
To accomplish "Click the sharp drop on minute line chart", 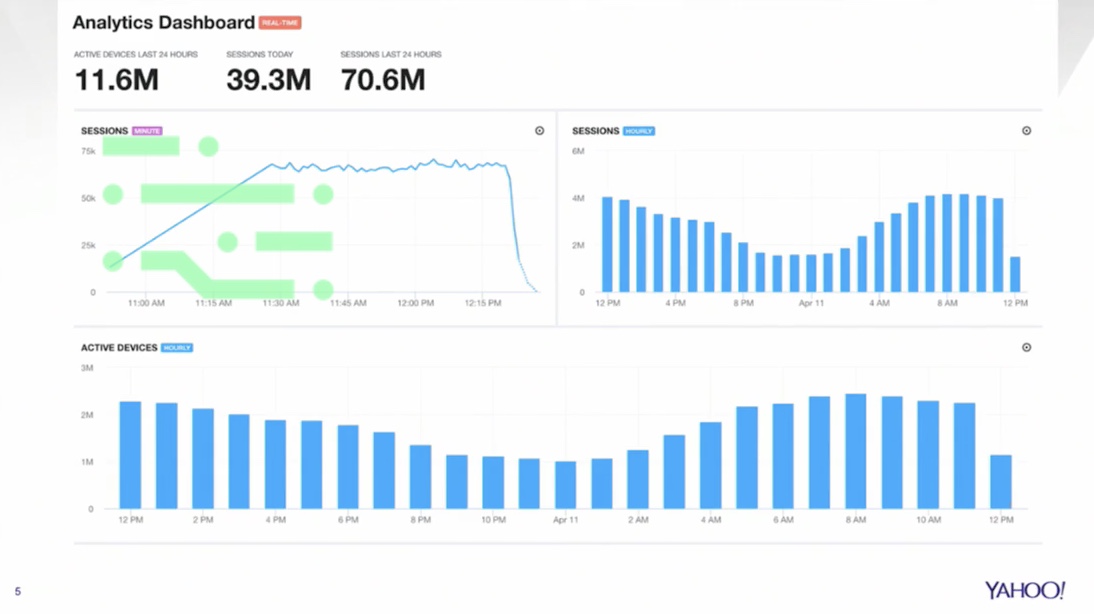I will (x=515, y=223).
